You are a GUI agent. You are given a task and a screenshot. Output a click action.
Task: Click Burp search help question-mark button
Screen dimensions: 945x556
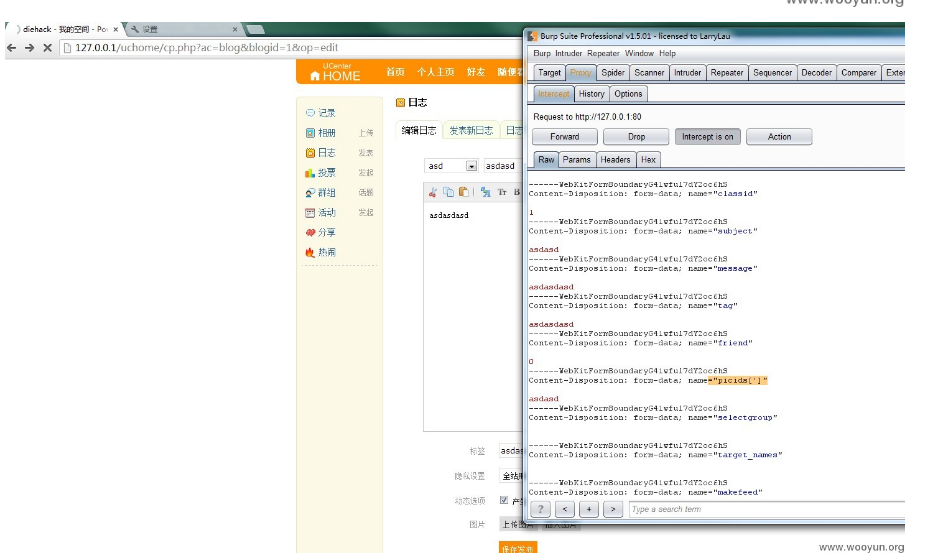tap(541, 510)
